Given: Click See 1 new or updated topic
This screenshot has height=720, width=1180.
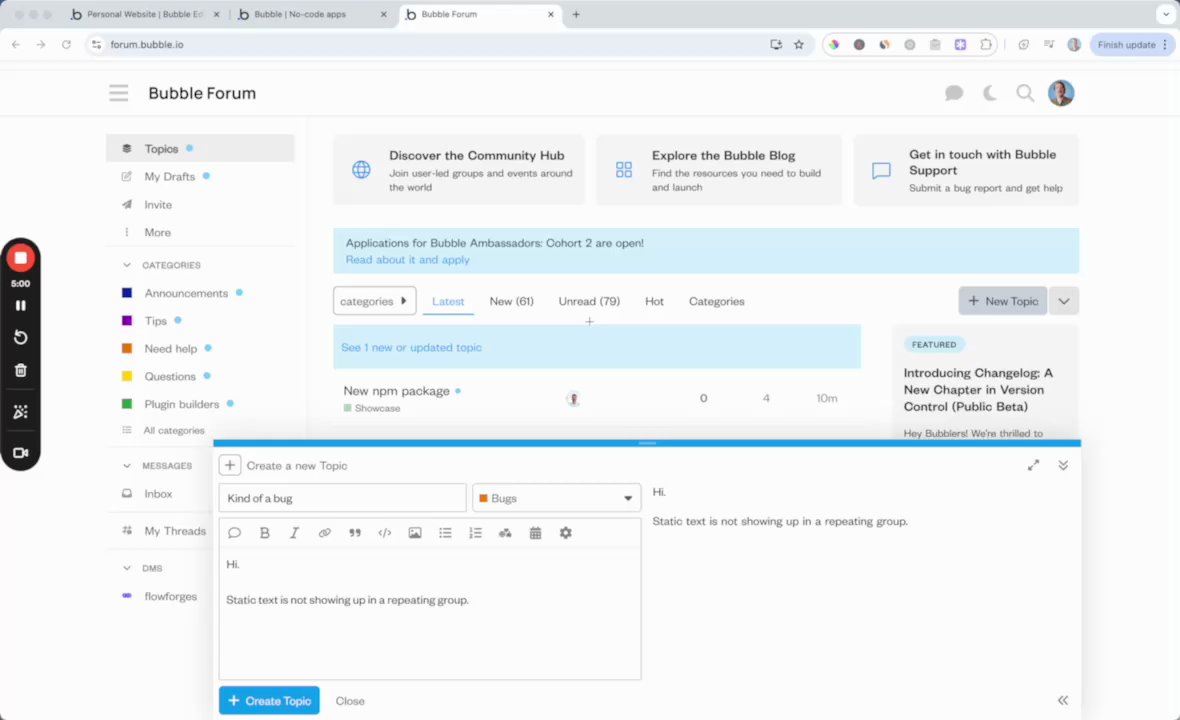Looking at the screenshot, I should [x=411, y=348].
